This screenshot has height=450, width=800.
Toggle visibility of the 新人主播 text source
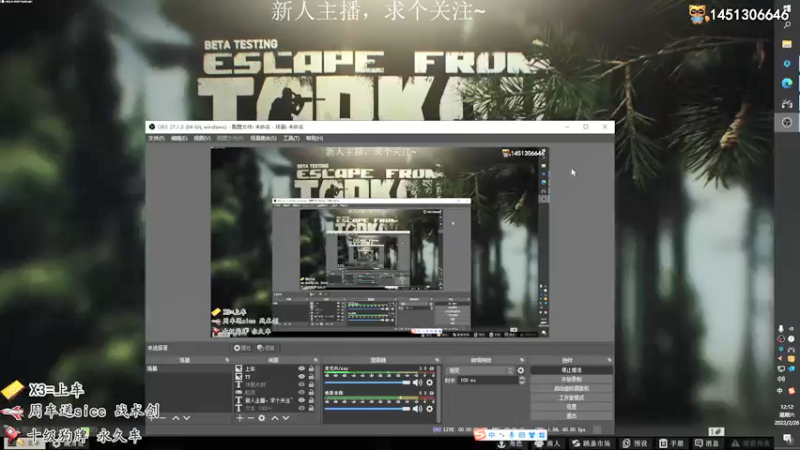(x=301, y=401)
